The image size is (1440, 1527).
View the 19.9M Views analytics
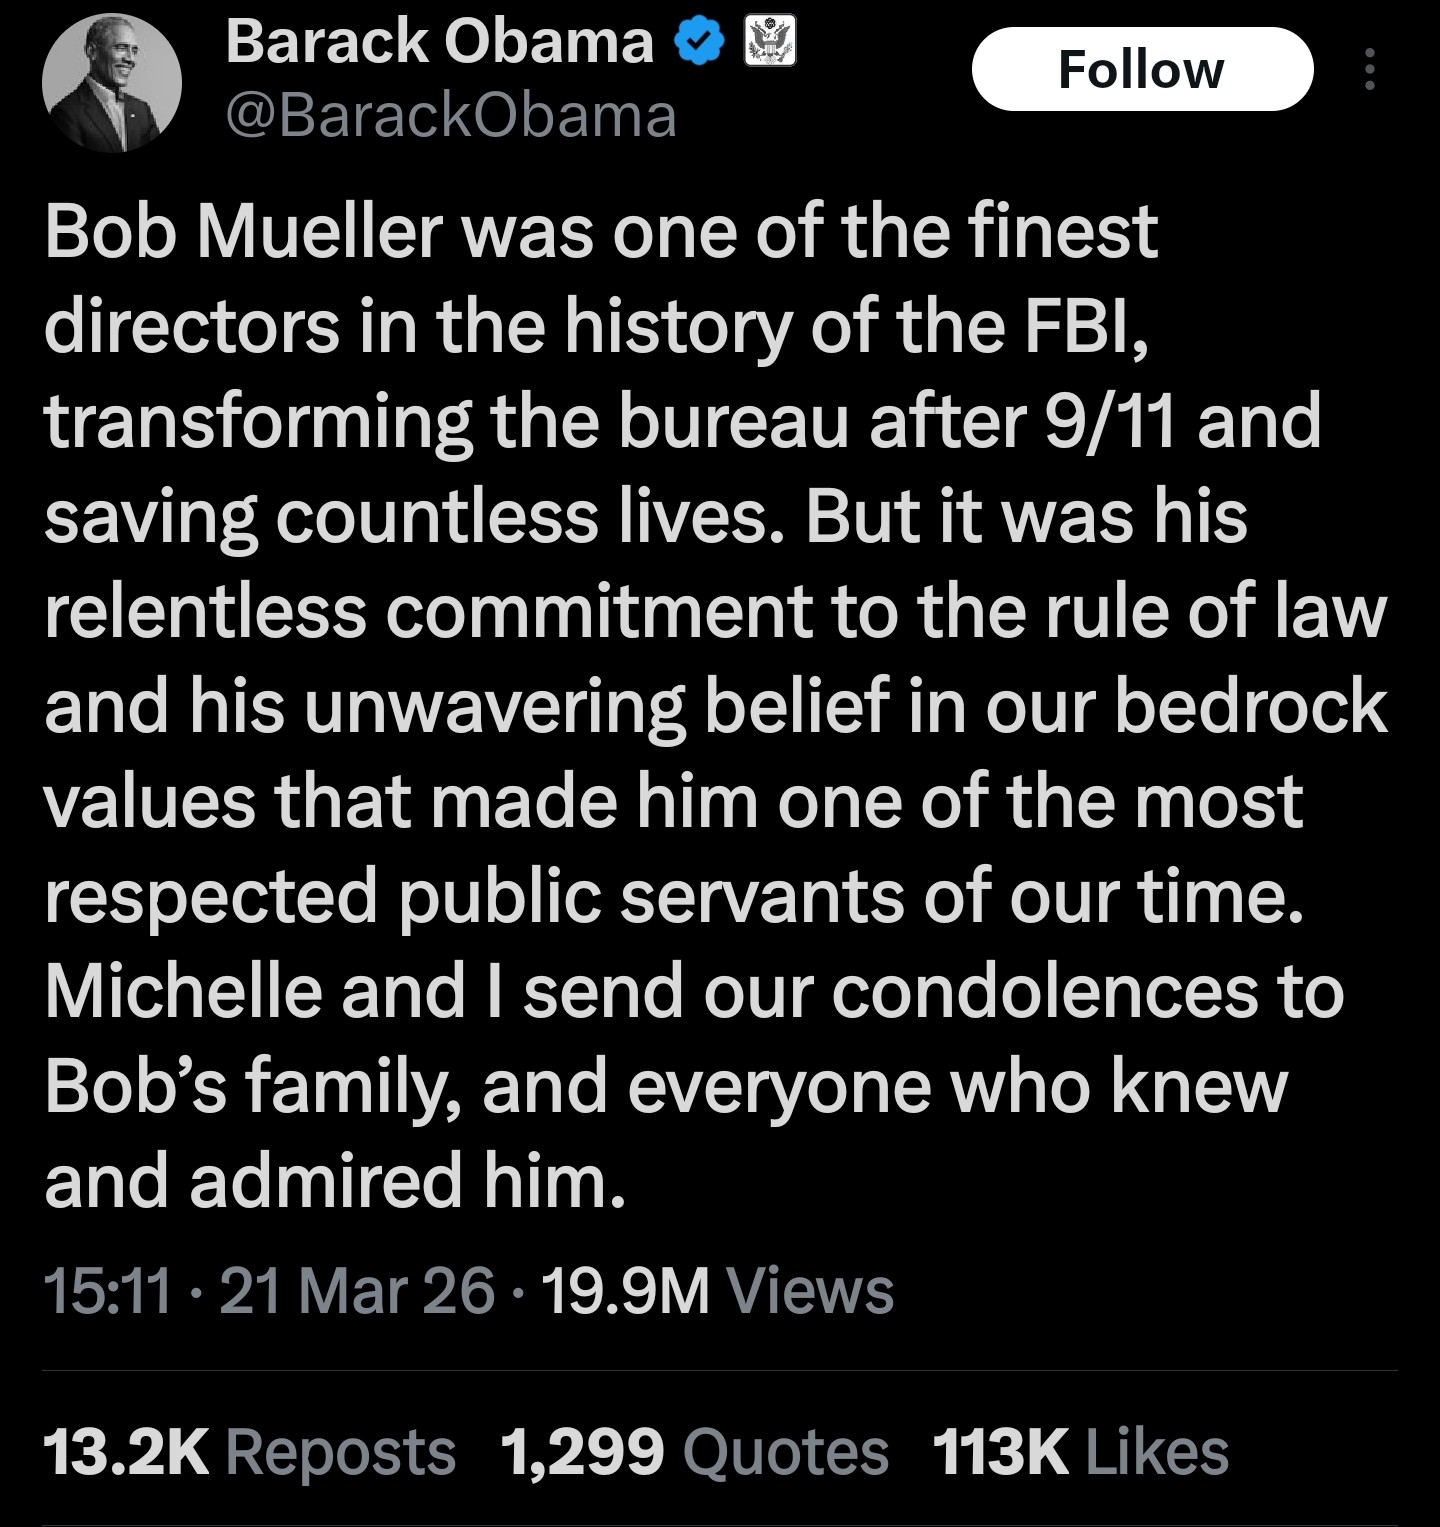tap(716, 1290)
